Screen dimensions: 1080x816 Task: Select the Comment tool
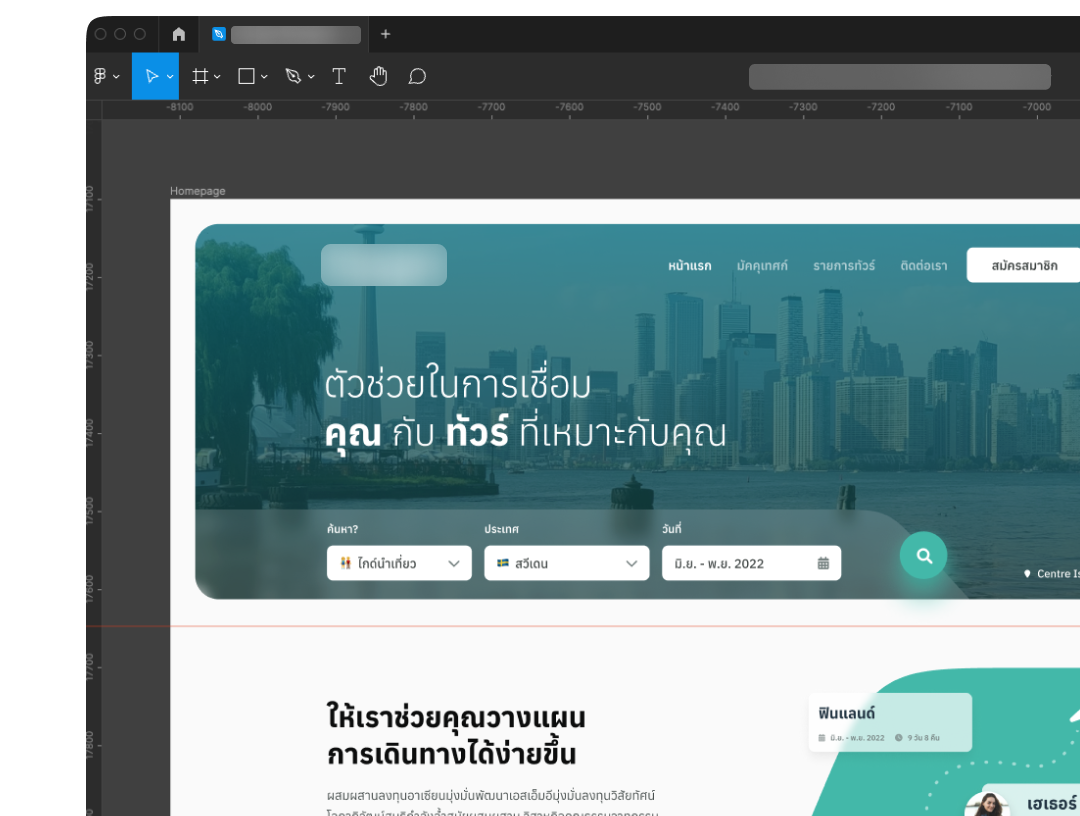click(x=417, y=76)
